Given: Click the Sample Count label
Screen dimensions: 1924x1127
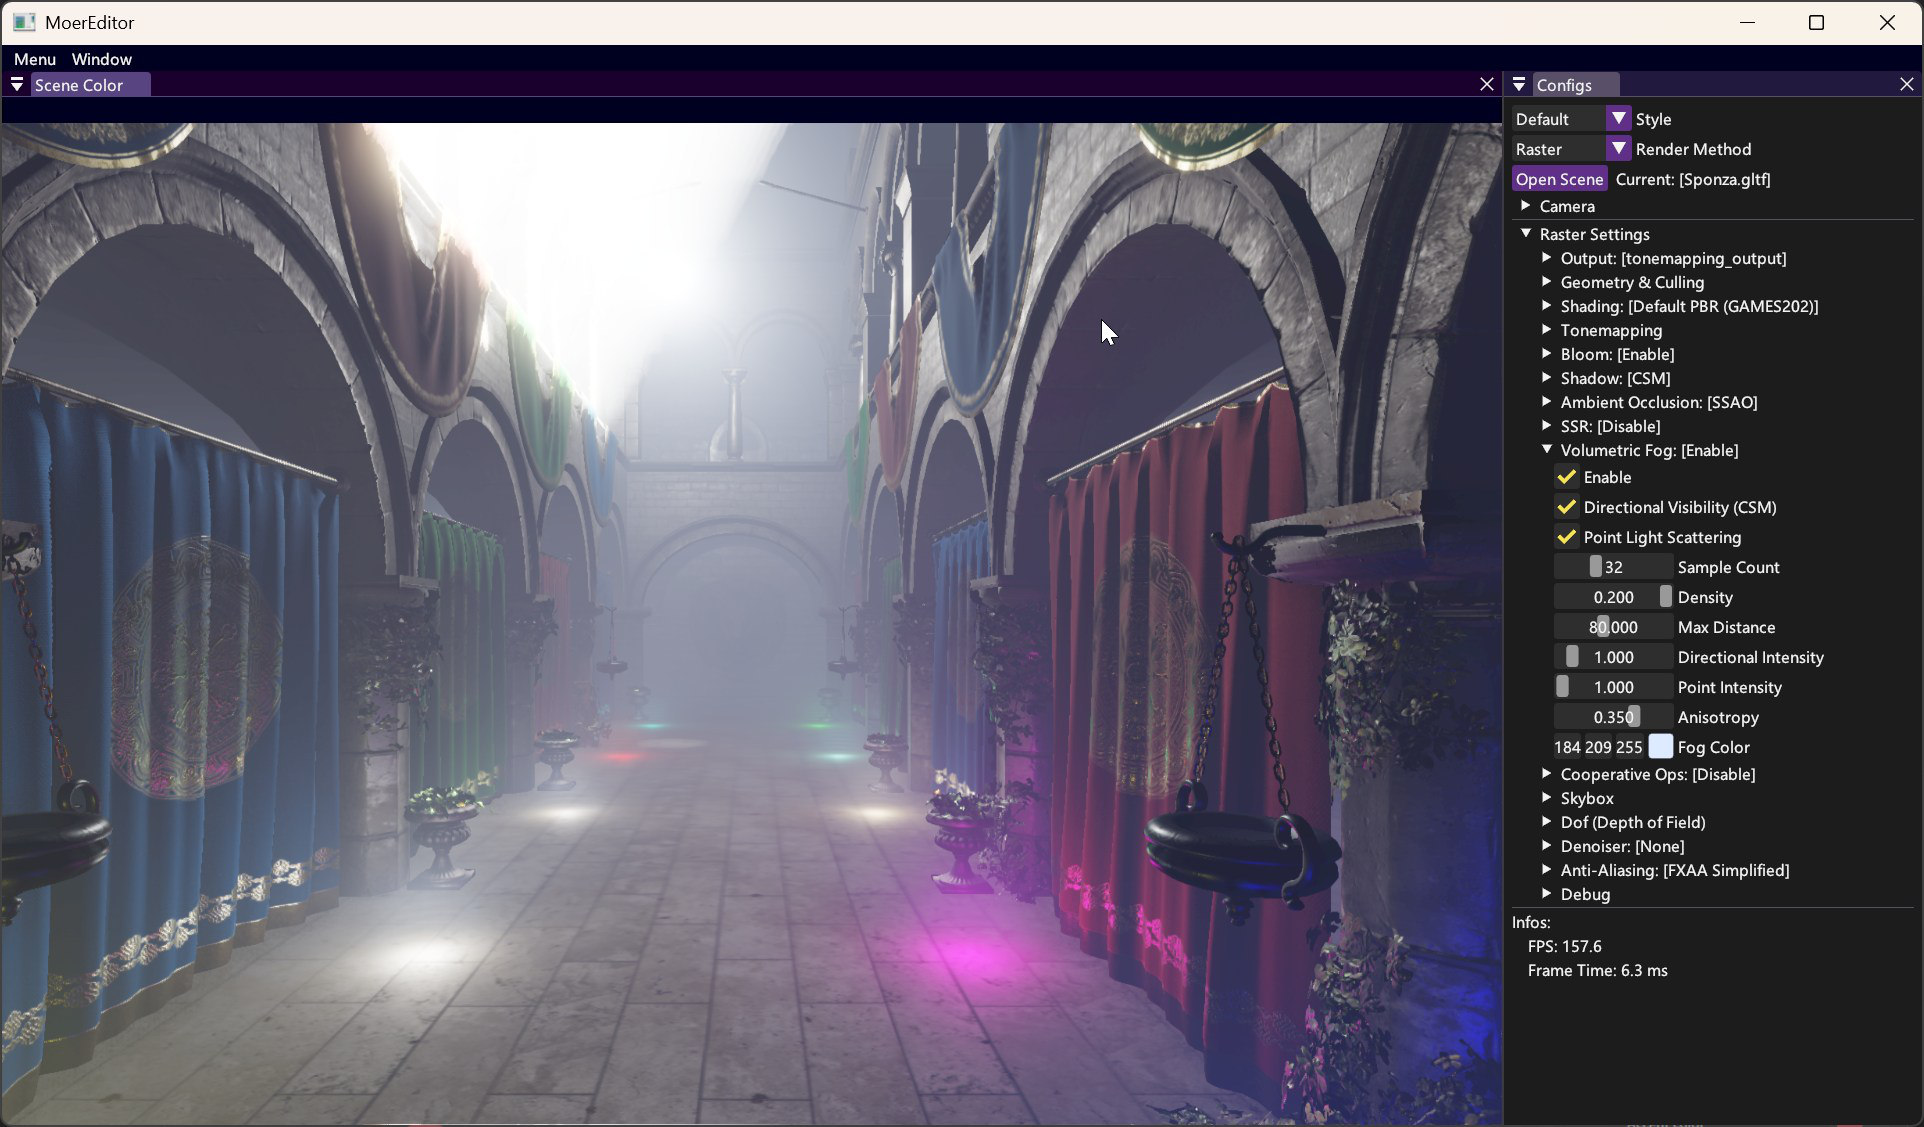Looking at the screenshot, I should click(x=1728, y=567).
